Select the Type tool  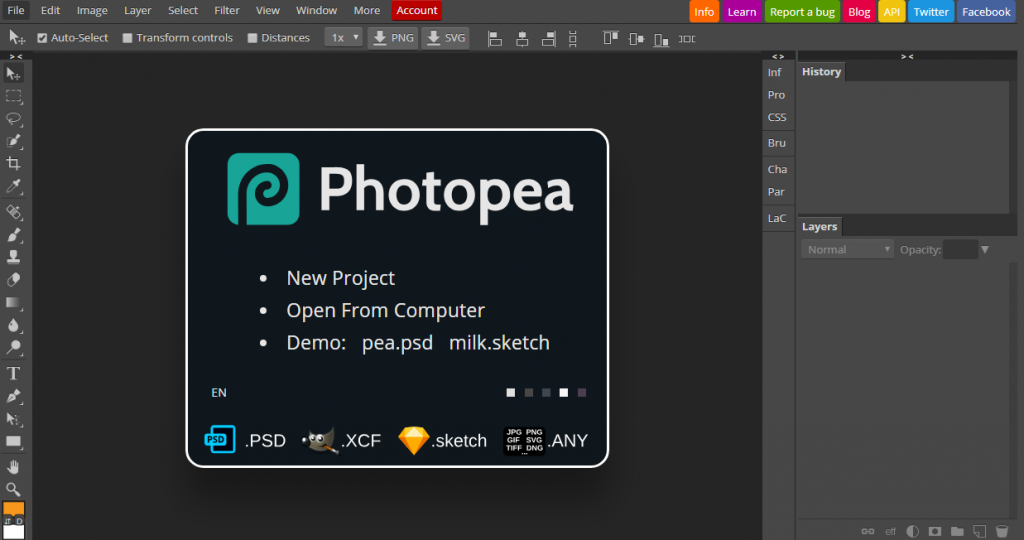pyautogui.click(x=13, y=373)
